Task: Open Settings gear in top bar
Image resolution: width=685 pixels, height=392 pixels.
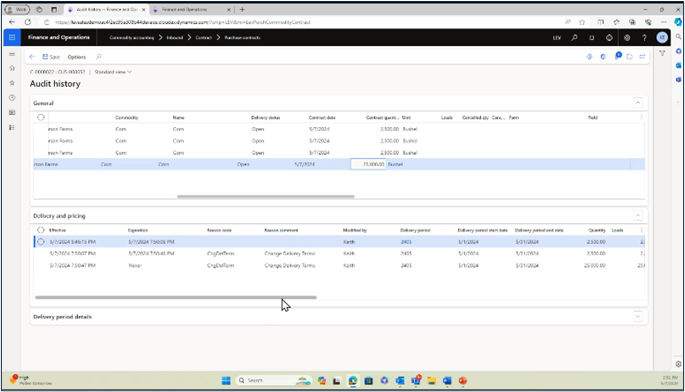Action: [627, 38]
